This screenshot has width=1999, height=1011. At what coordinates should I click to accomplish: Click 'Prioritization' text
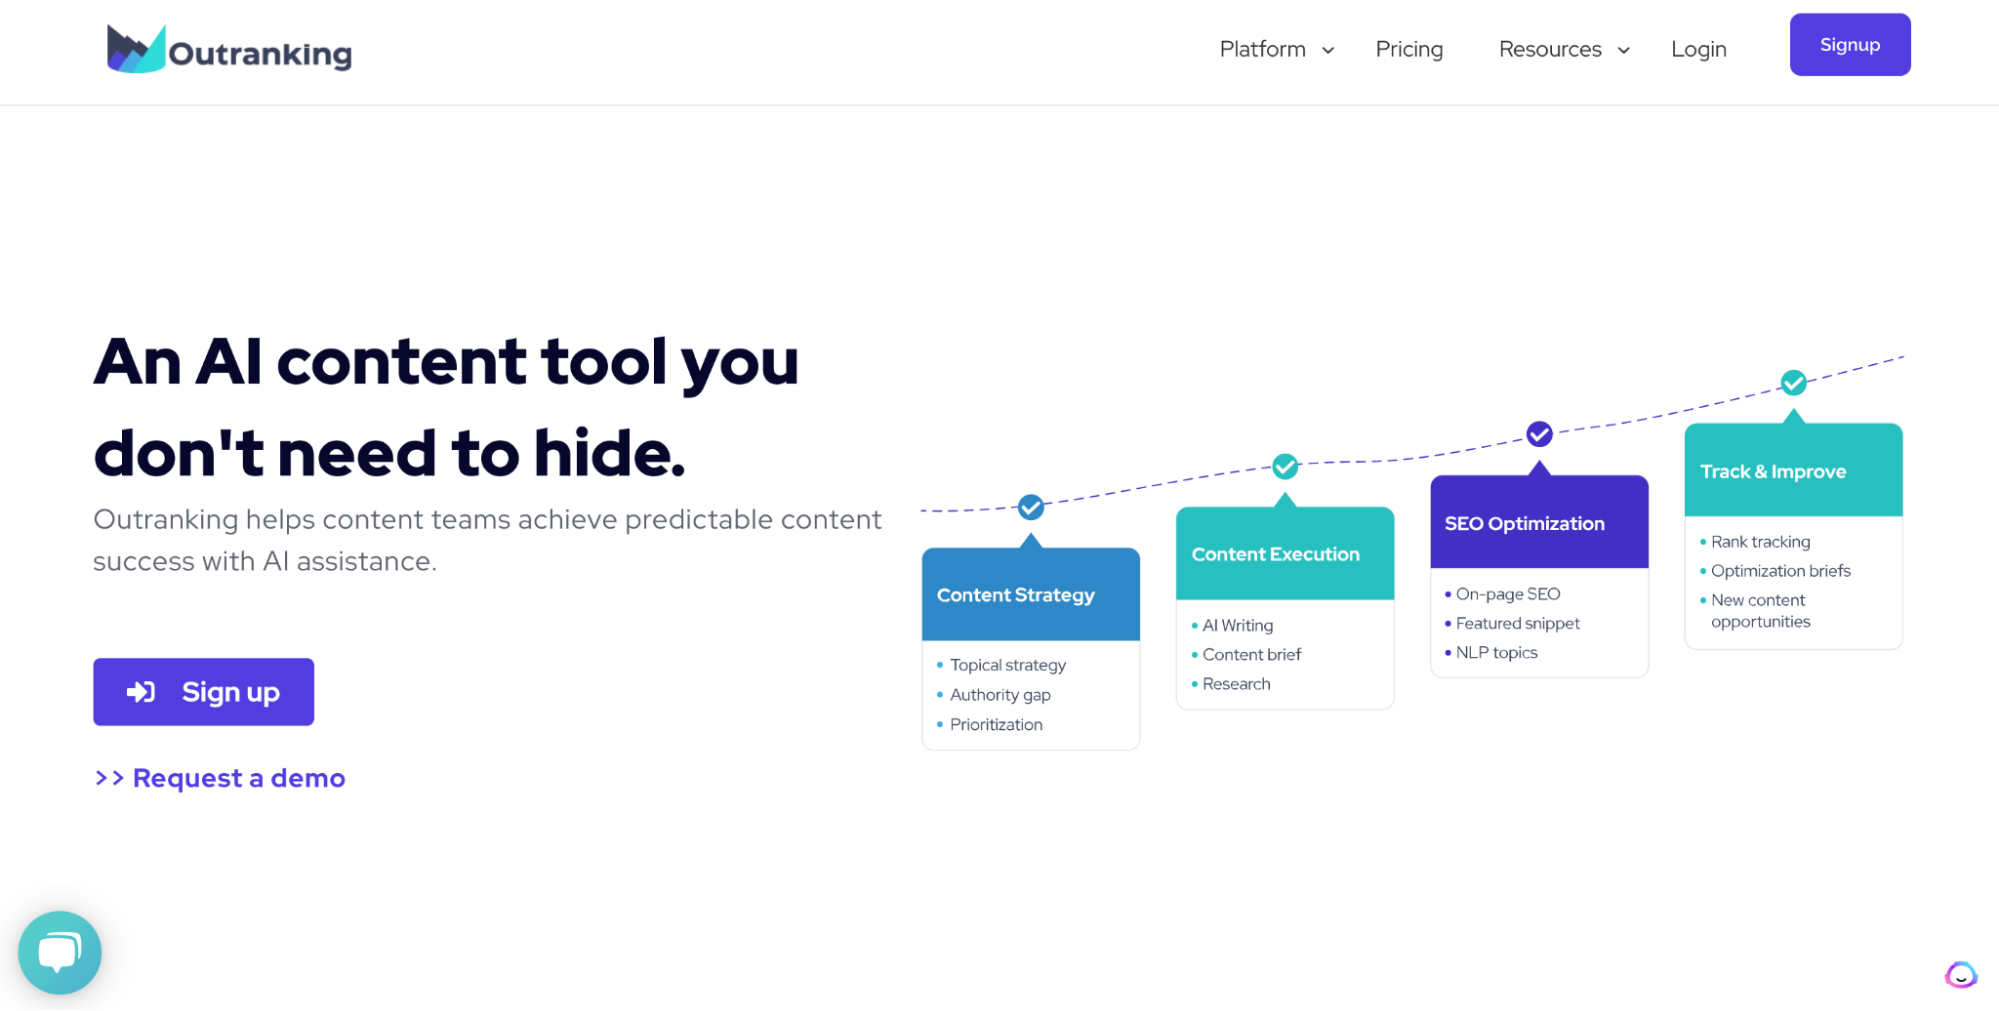point(996,724)
